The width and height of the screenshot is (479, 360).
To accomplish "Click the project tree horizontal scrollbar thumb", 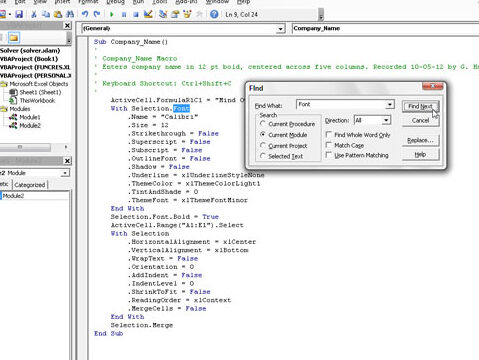I will tap(25, 147).
